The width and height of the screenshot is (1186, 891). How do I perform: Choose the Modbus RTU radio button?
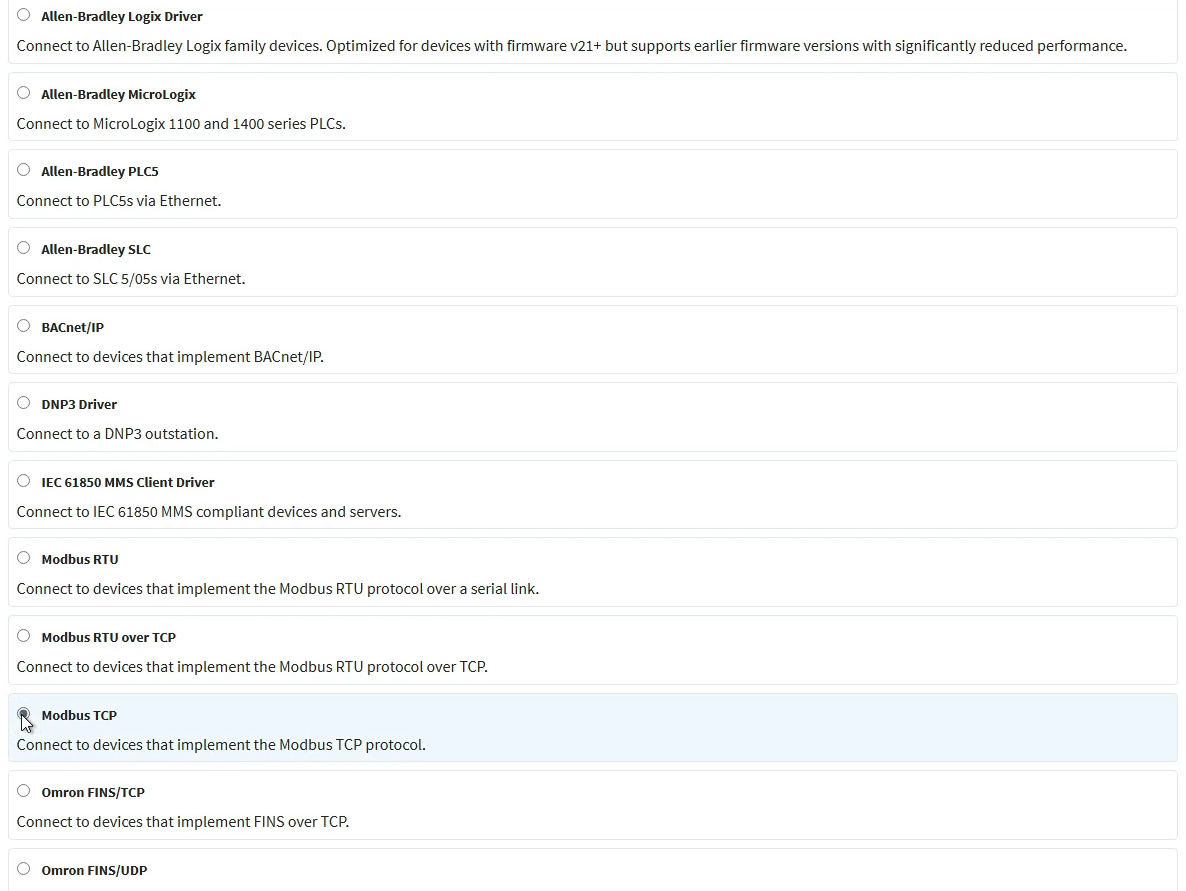coord(23,557)
